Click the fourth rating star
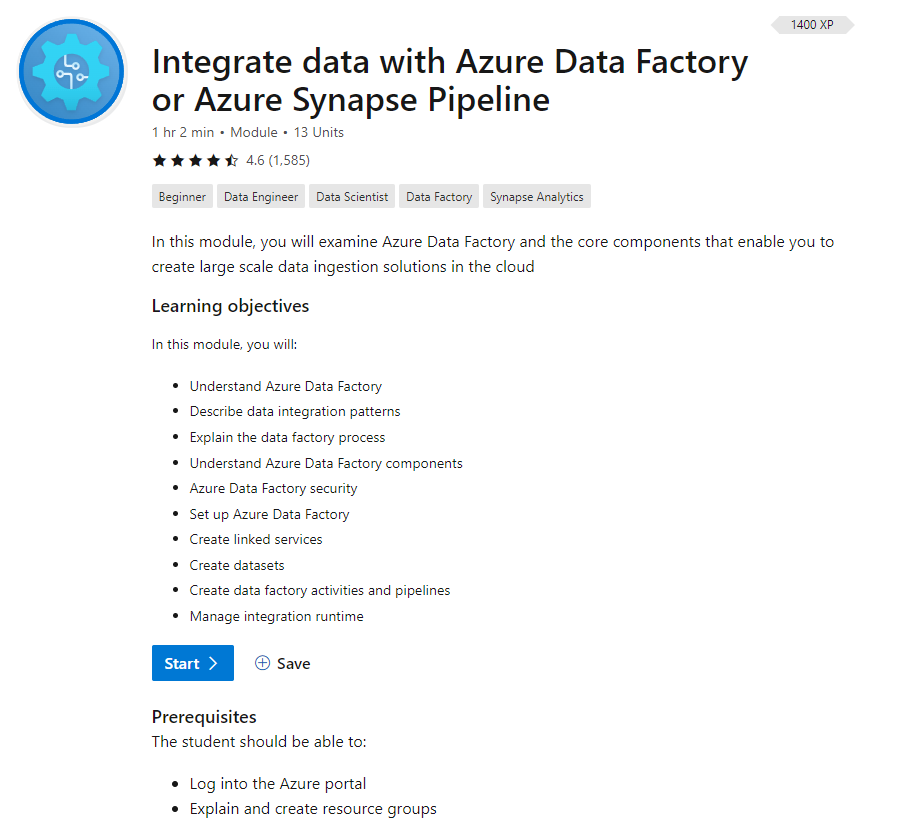 (x=213, y=160)
